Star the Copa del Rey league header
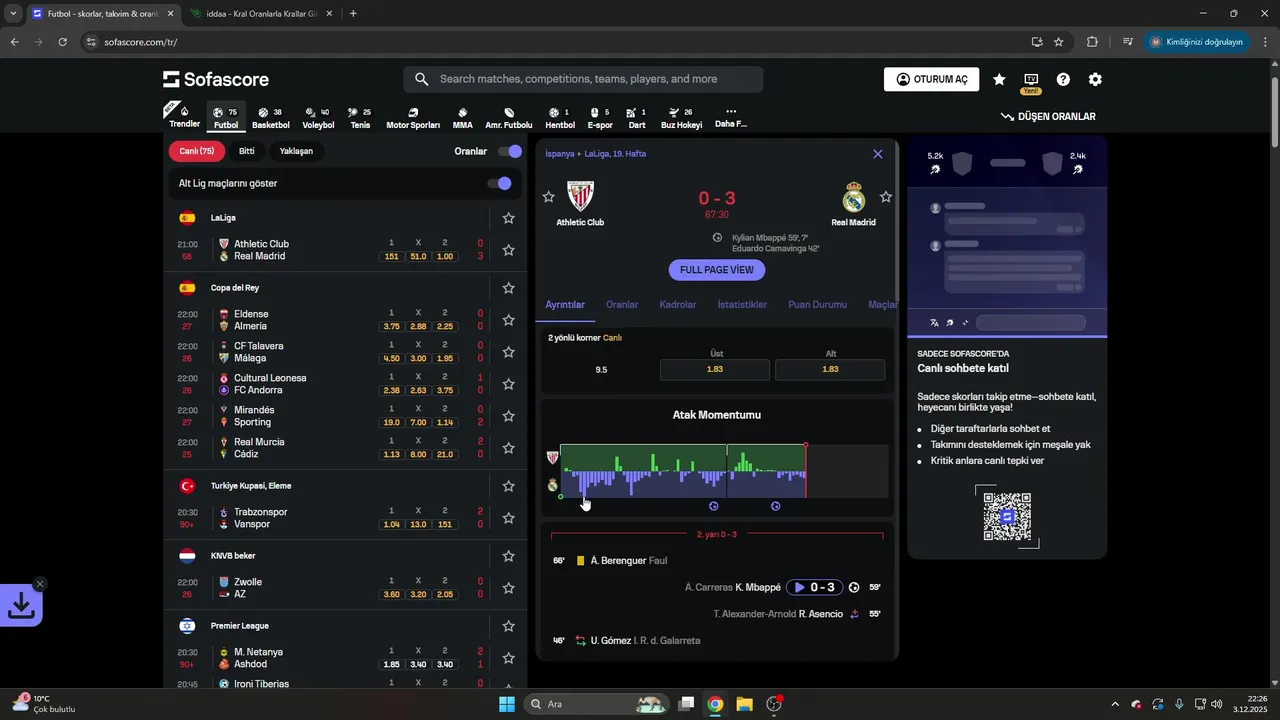Image resolution: width=1280 pixels, height=720 pixels. [508, 288]
